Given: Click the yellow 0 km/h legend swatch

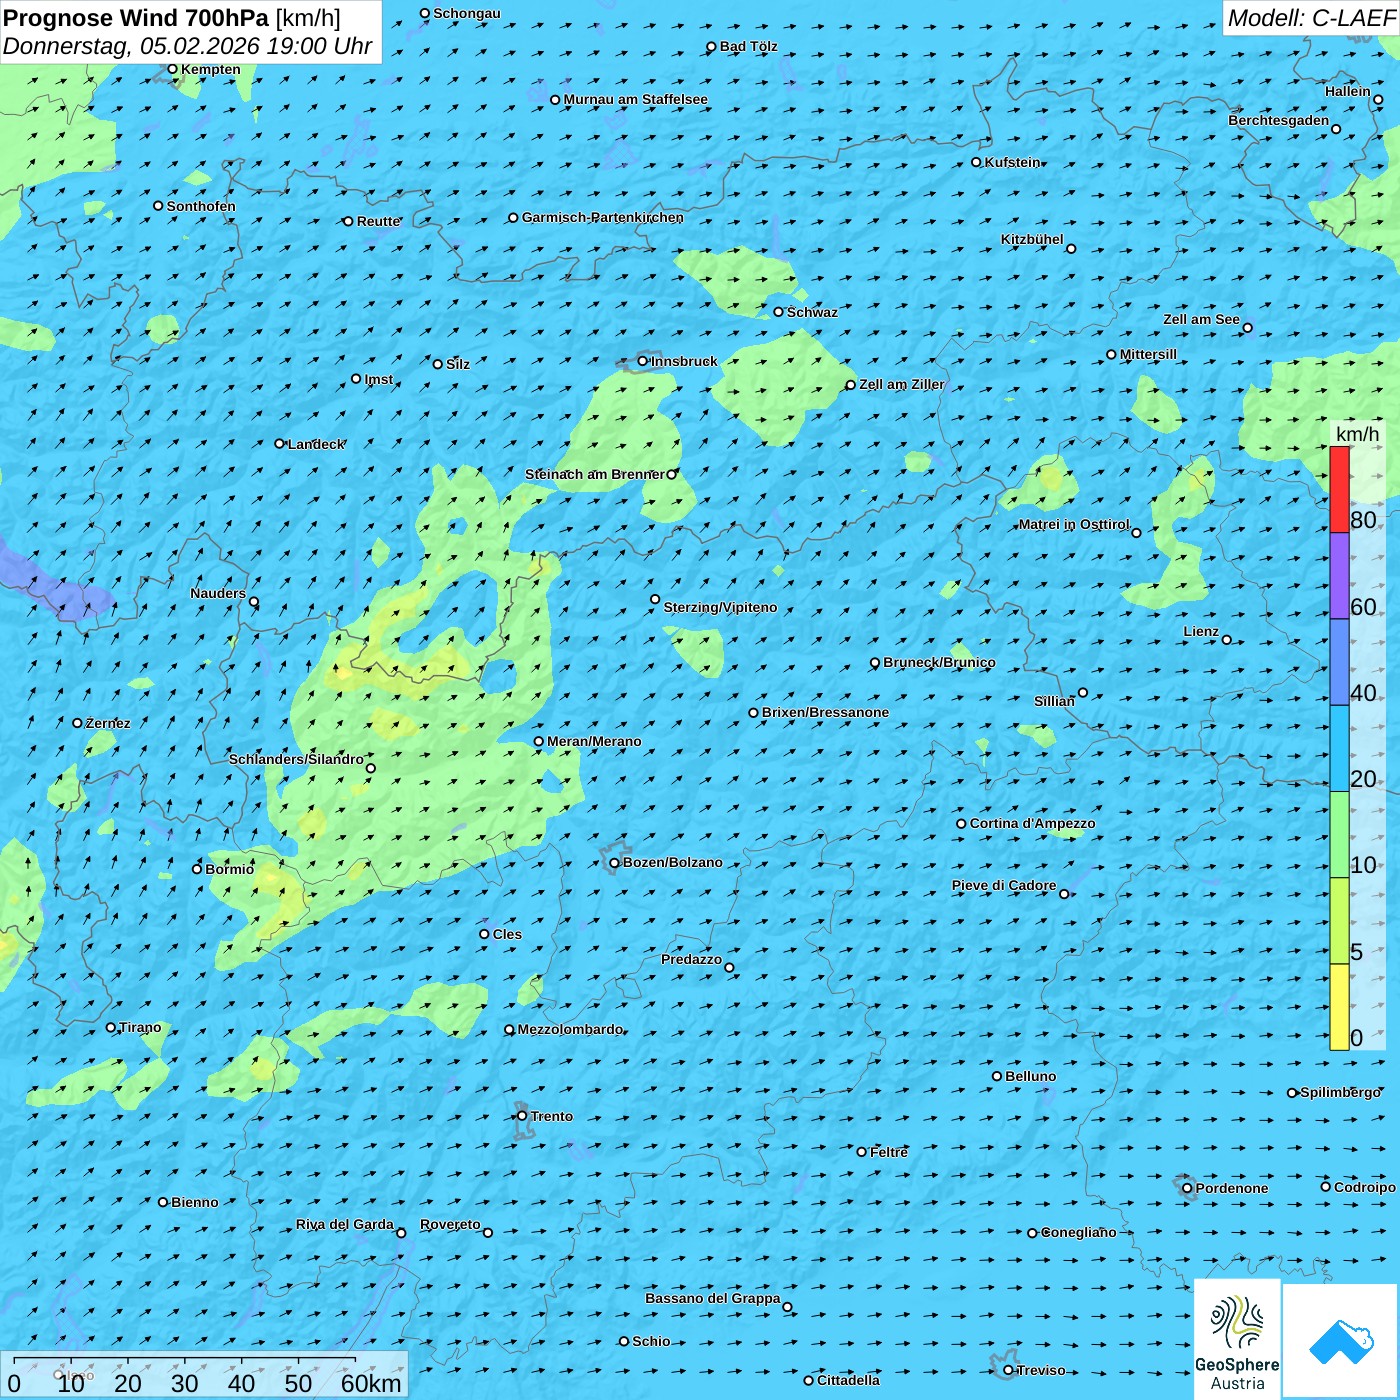Looking at the screenshot, I should pyautogui.click(x=1339, y=1007).
